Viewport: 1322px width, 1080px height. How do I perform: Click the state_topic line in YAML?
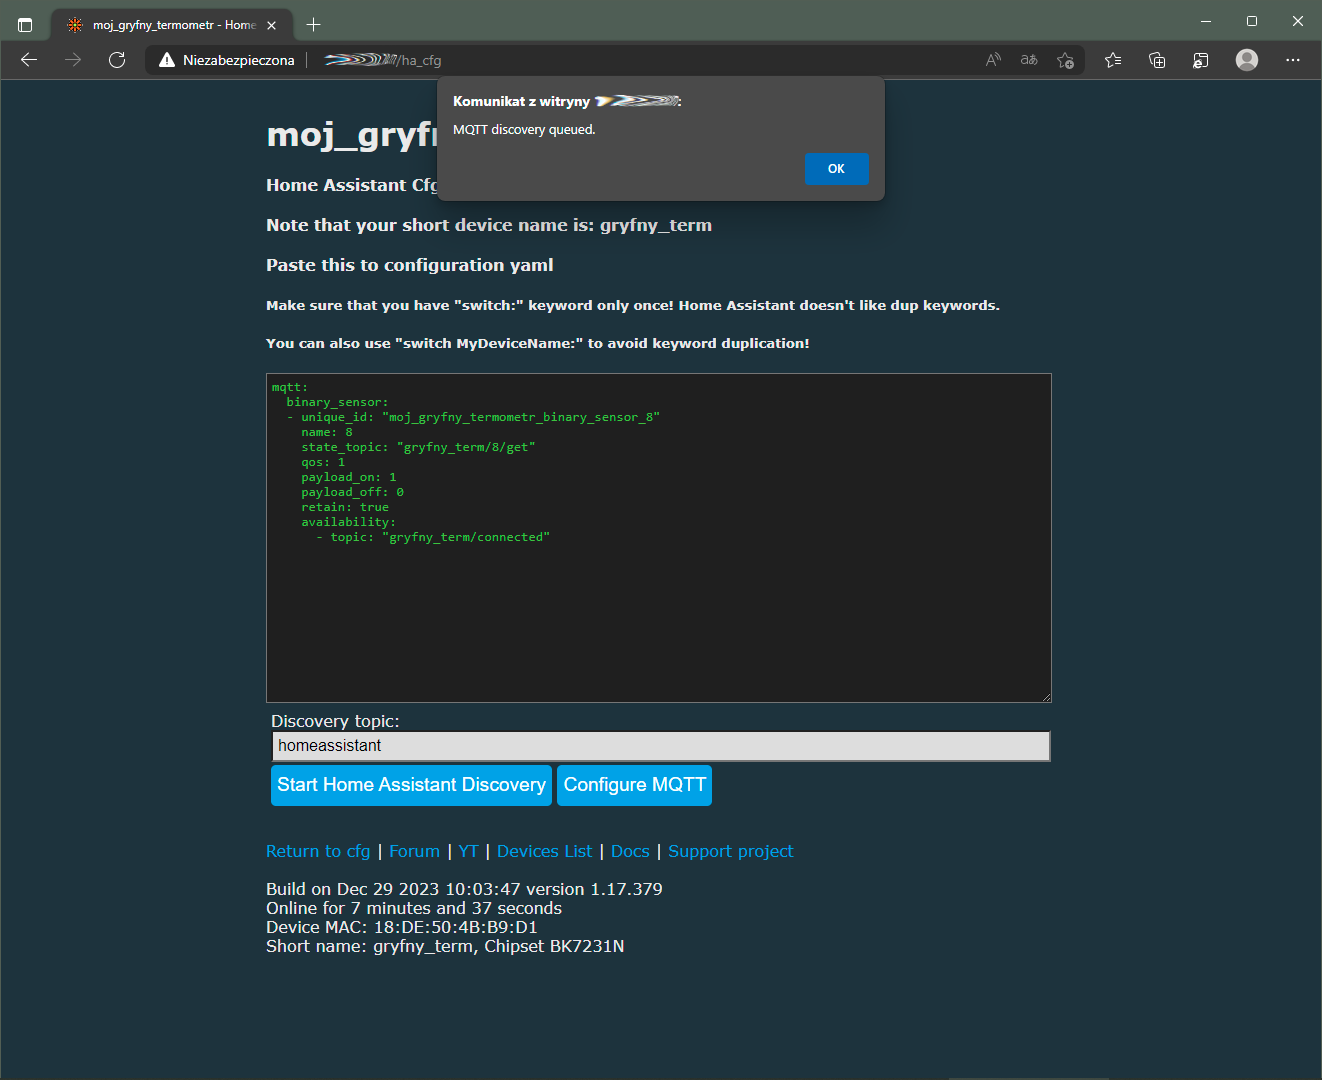click(x=418, y=447)
